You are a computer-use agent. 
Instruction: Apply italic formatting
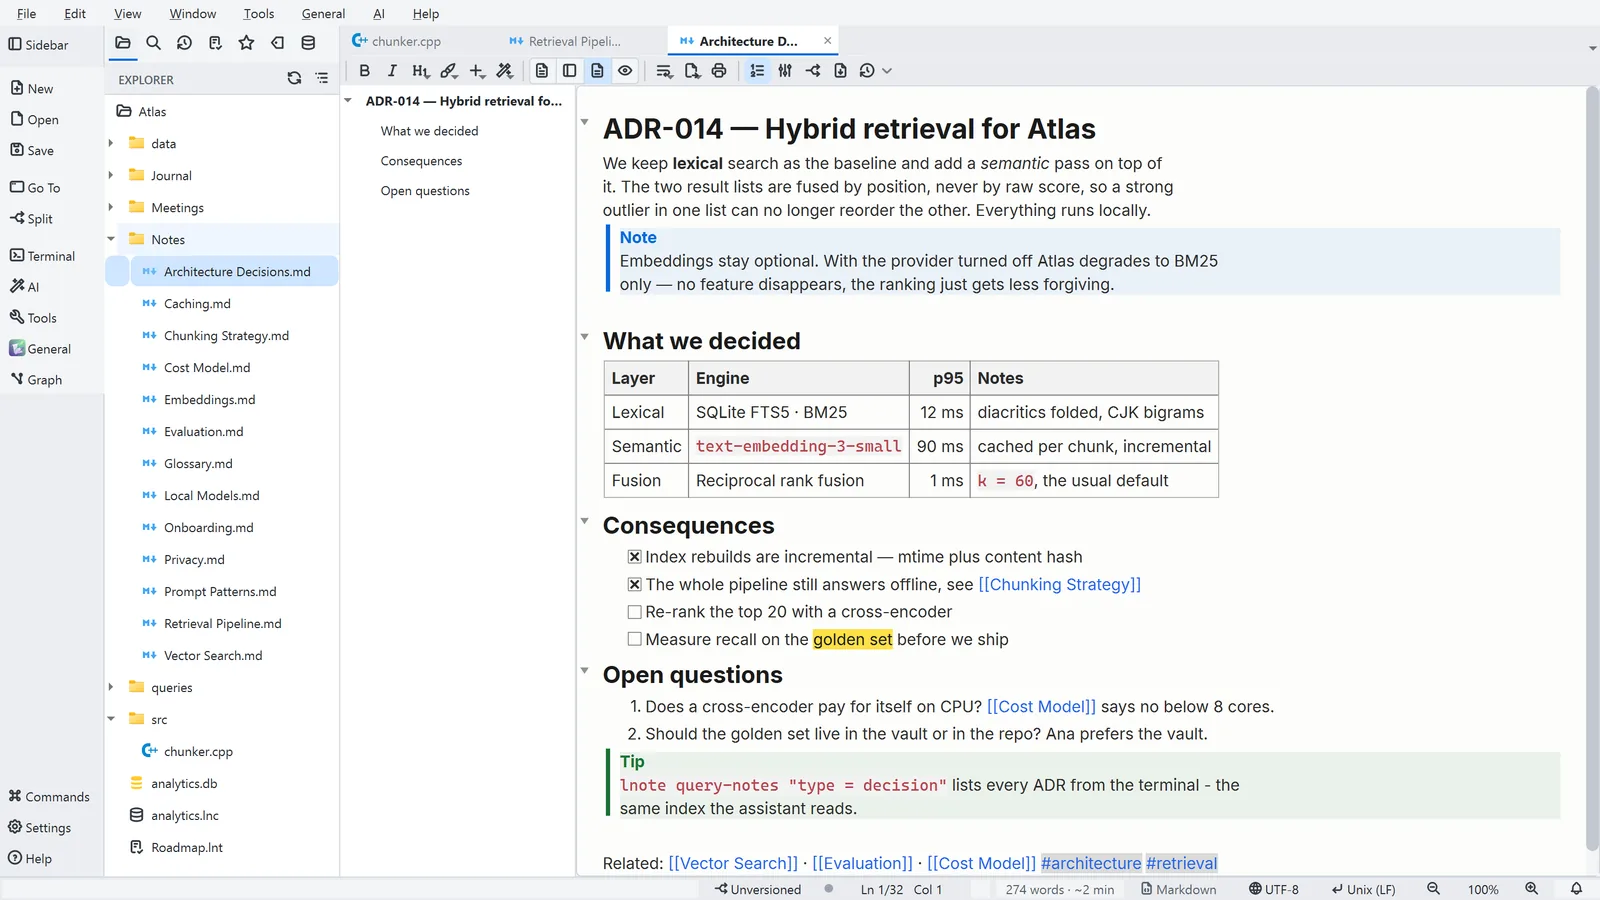tap(392, 71)
